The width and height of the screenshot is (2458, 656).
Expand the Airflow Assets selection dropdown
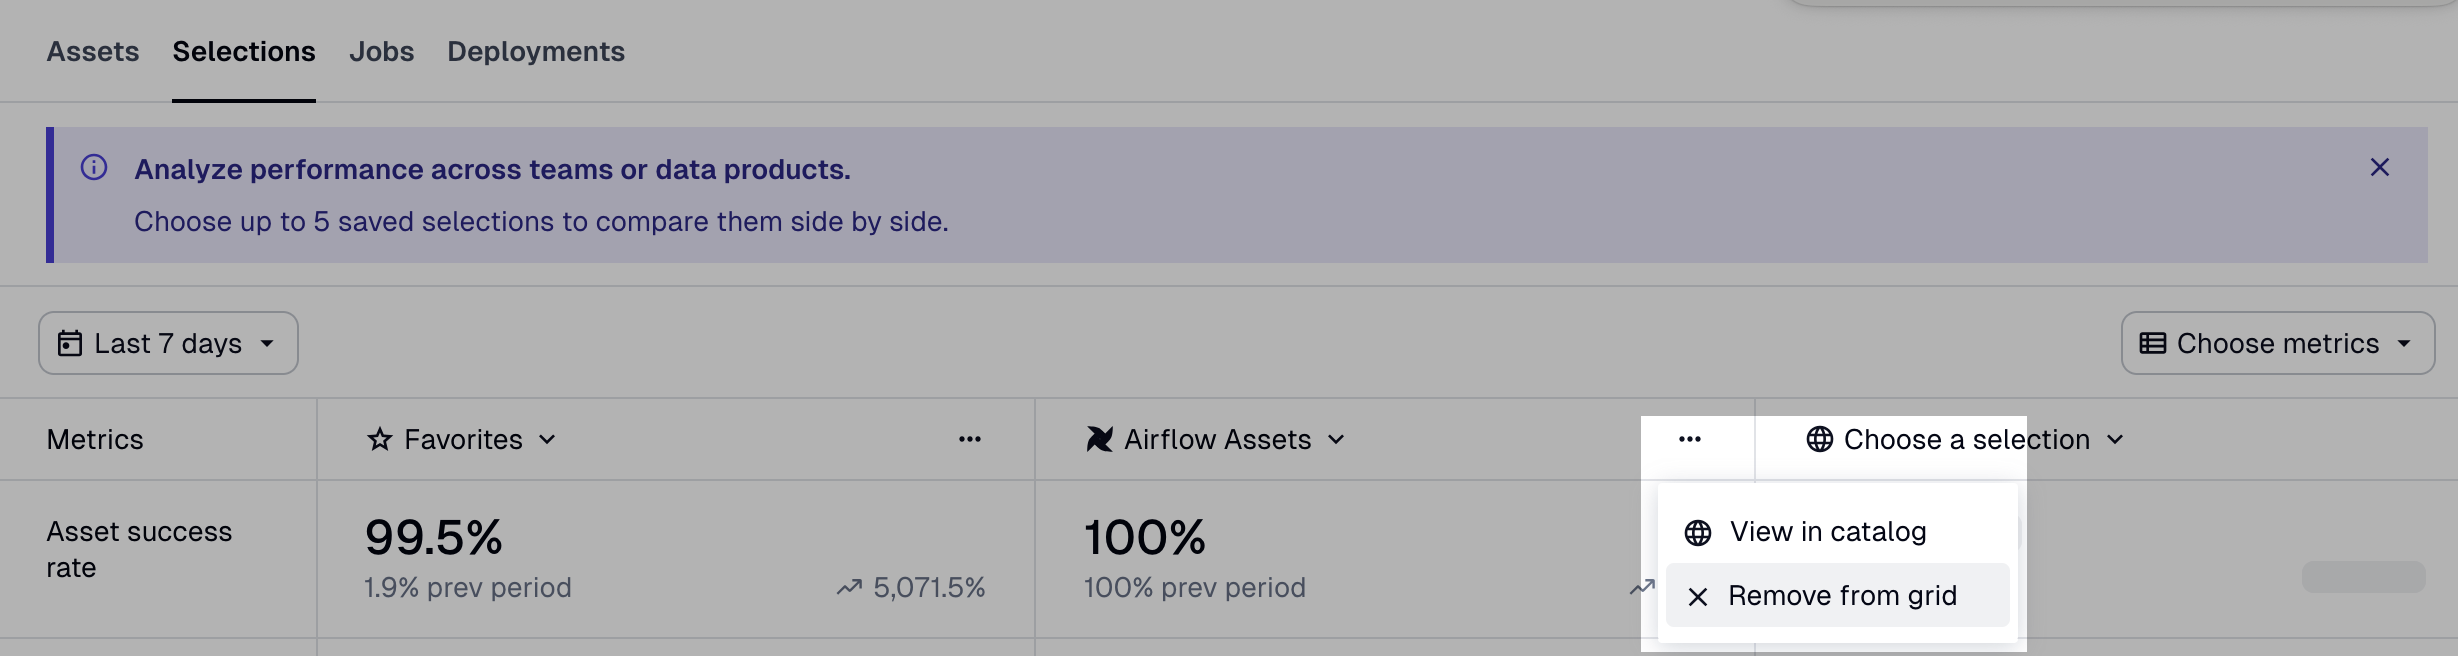1336,440
